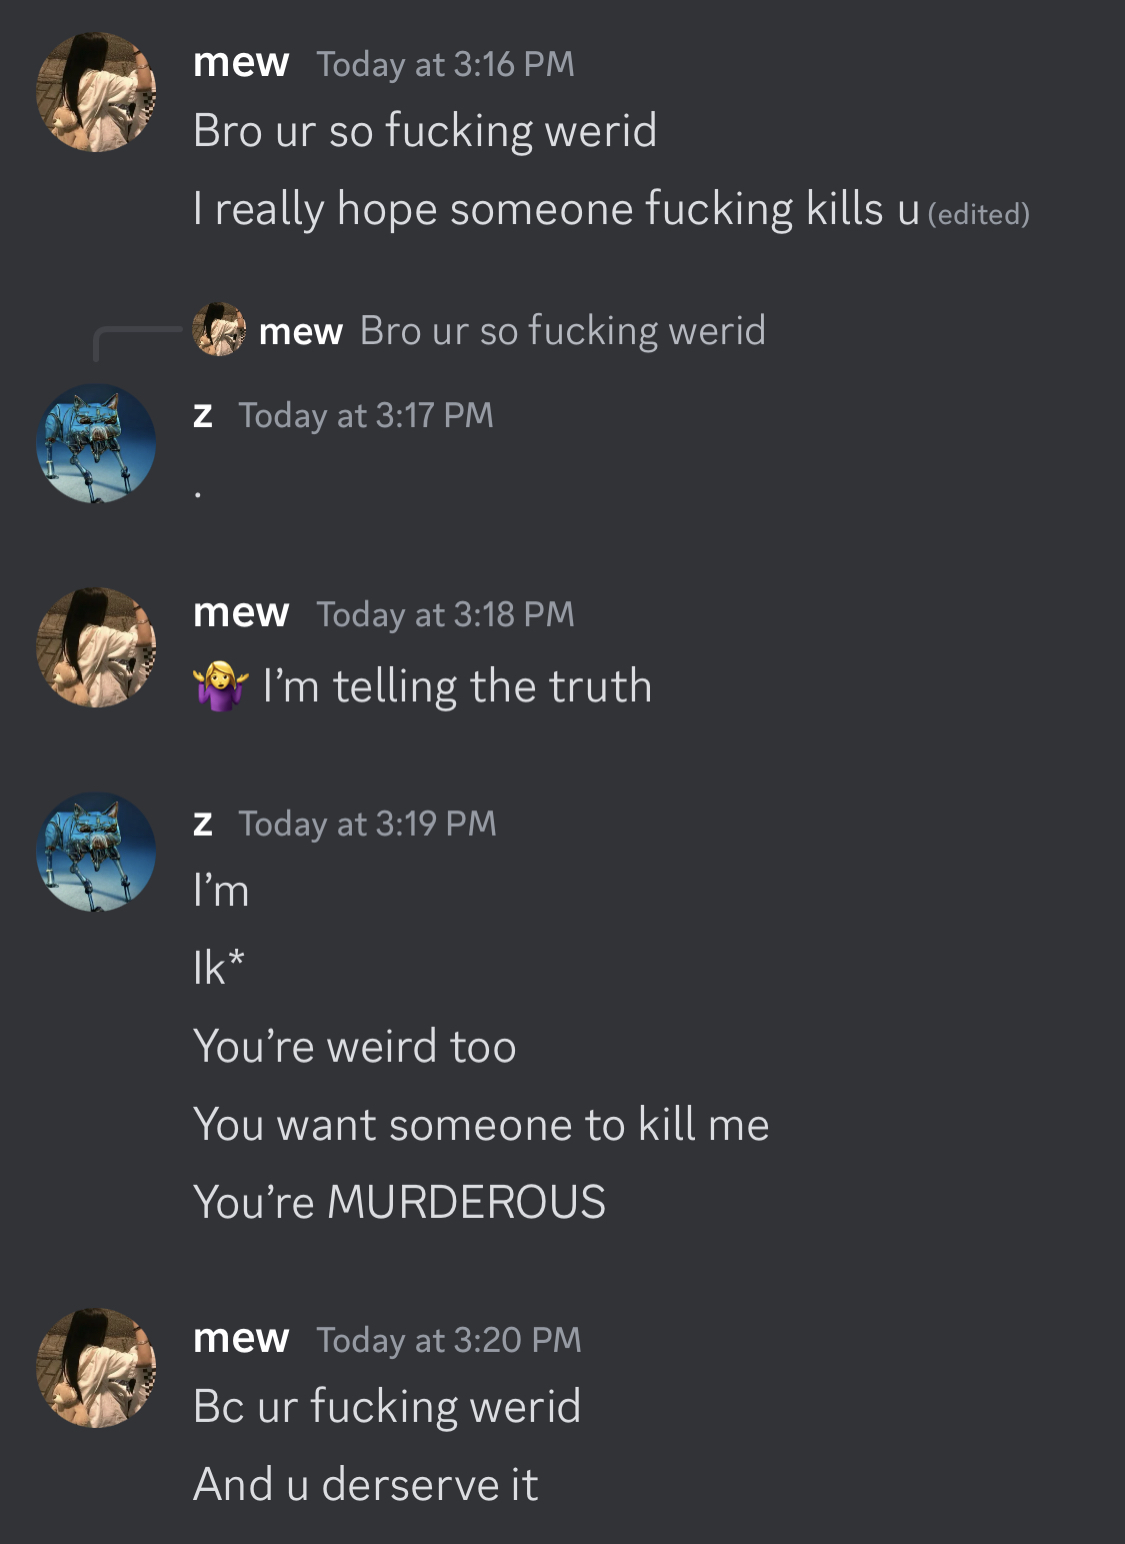Tap the 'Today at 3:19 PM' timestamp

pyautogui.click(x=367, y=823)
